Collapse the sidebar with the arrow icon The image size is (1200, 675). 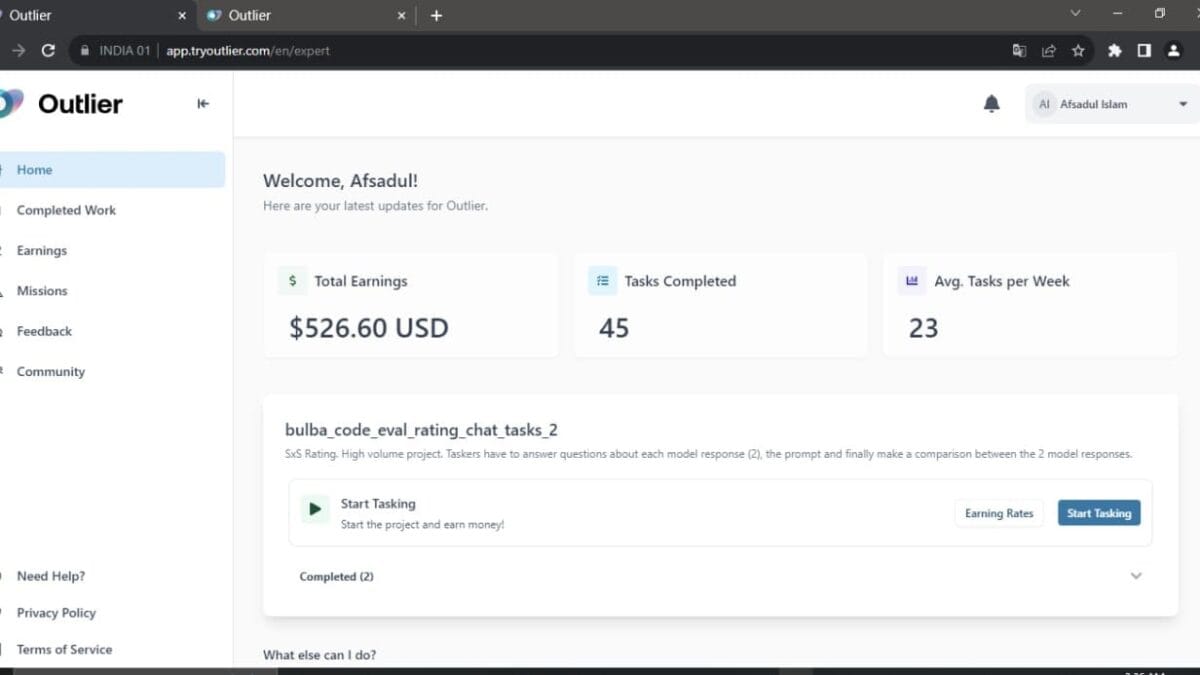tap(203, 103)
